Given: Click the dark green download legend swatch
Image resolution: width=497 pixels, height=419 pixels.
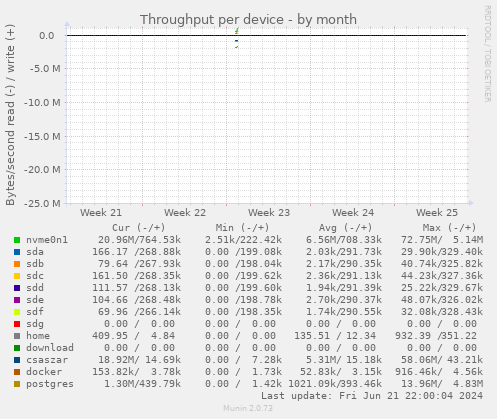Looking at the screenshot, I should pos(17,348).
